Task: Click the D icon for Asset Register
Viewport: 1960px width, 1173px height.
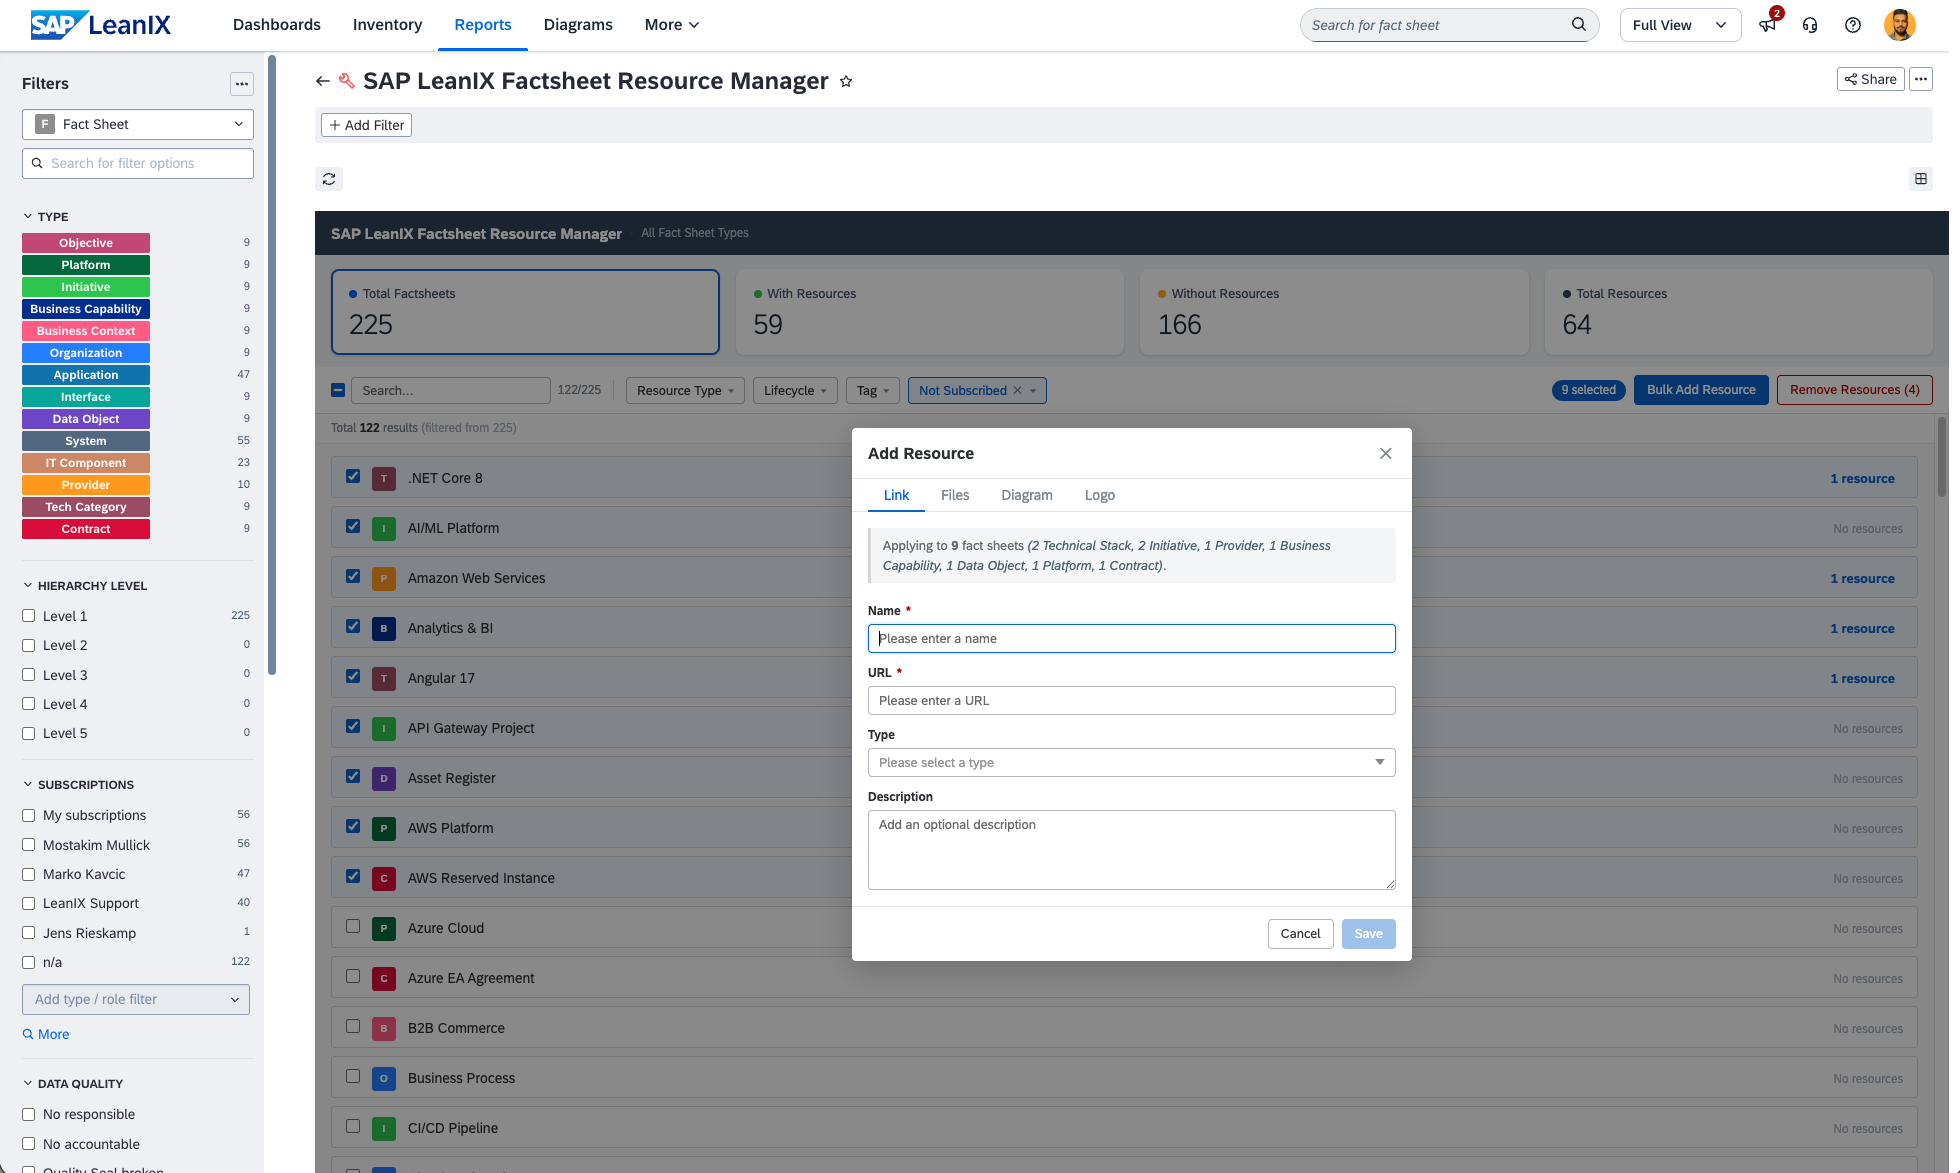Action: click(384, 778)
